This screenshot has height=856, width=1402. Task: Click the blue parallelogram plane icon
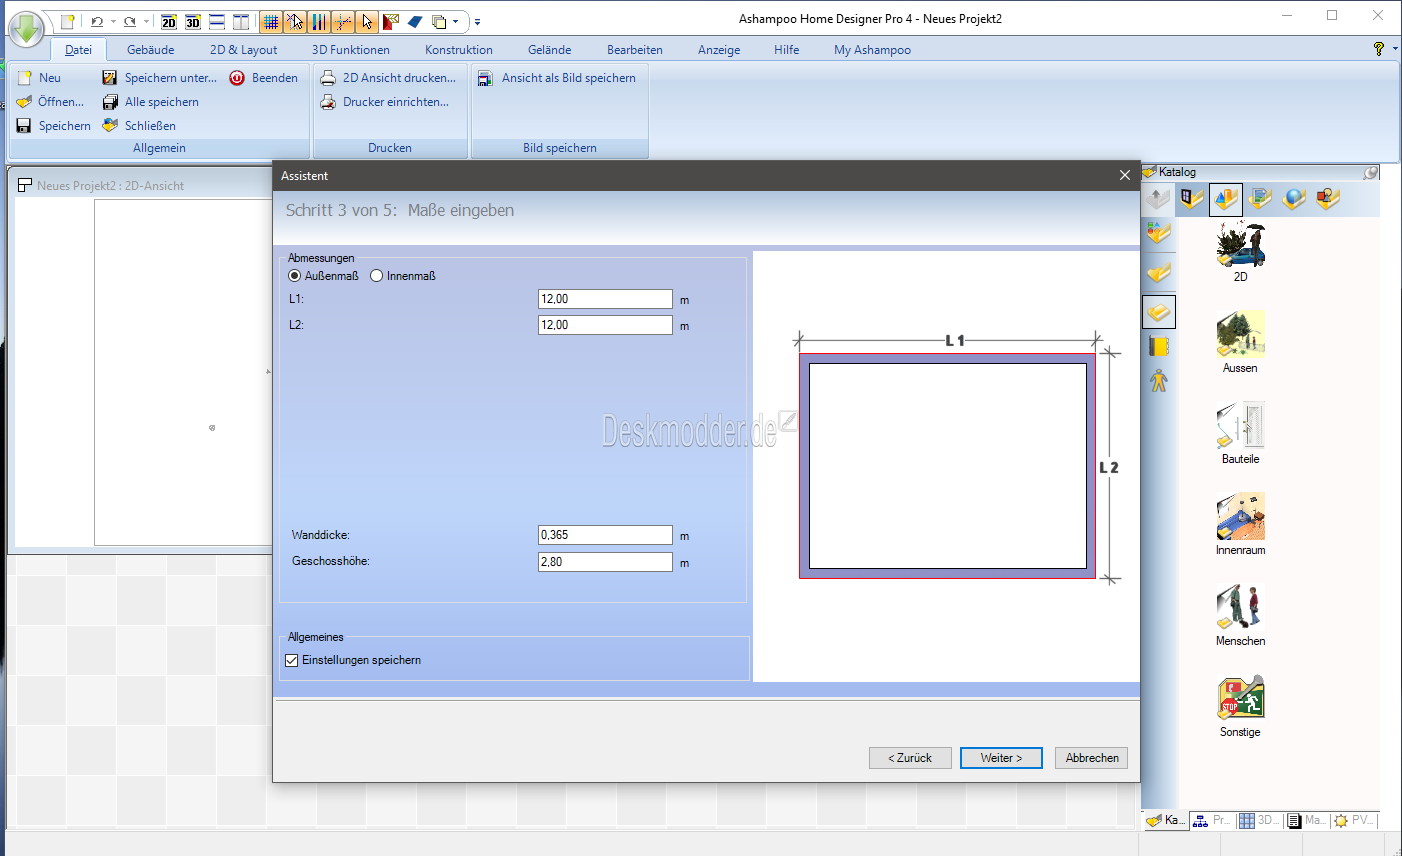click(415, 21)
